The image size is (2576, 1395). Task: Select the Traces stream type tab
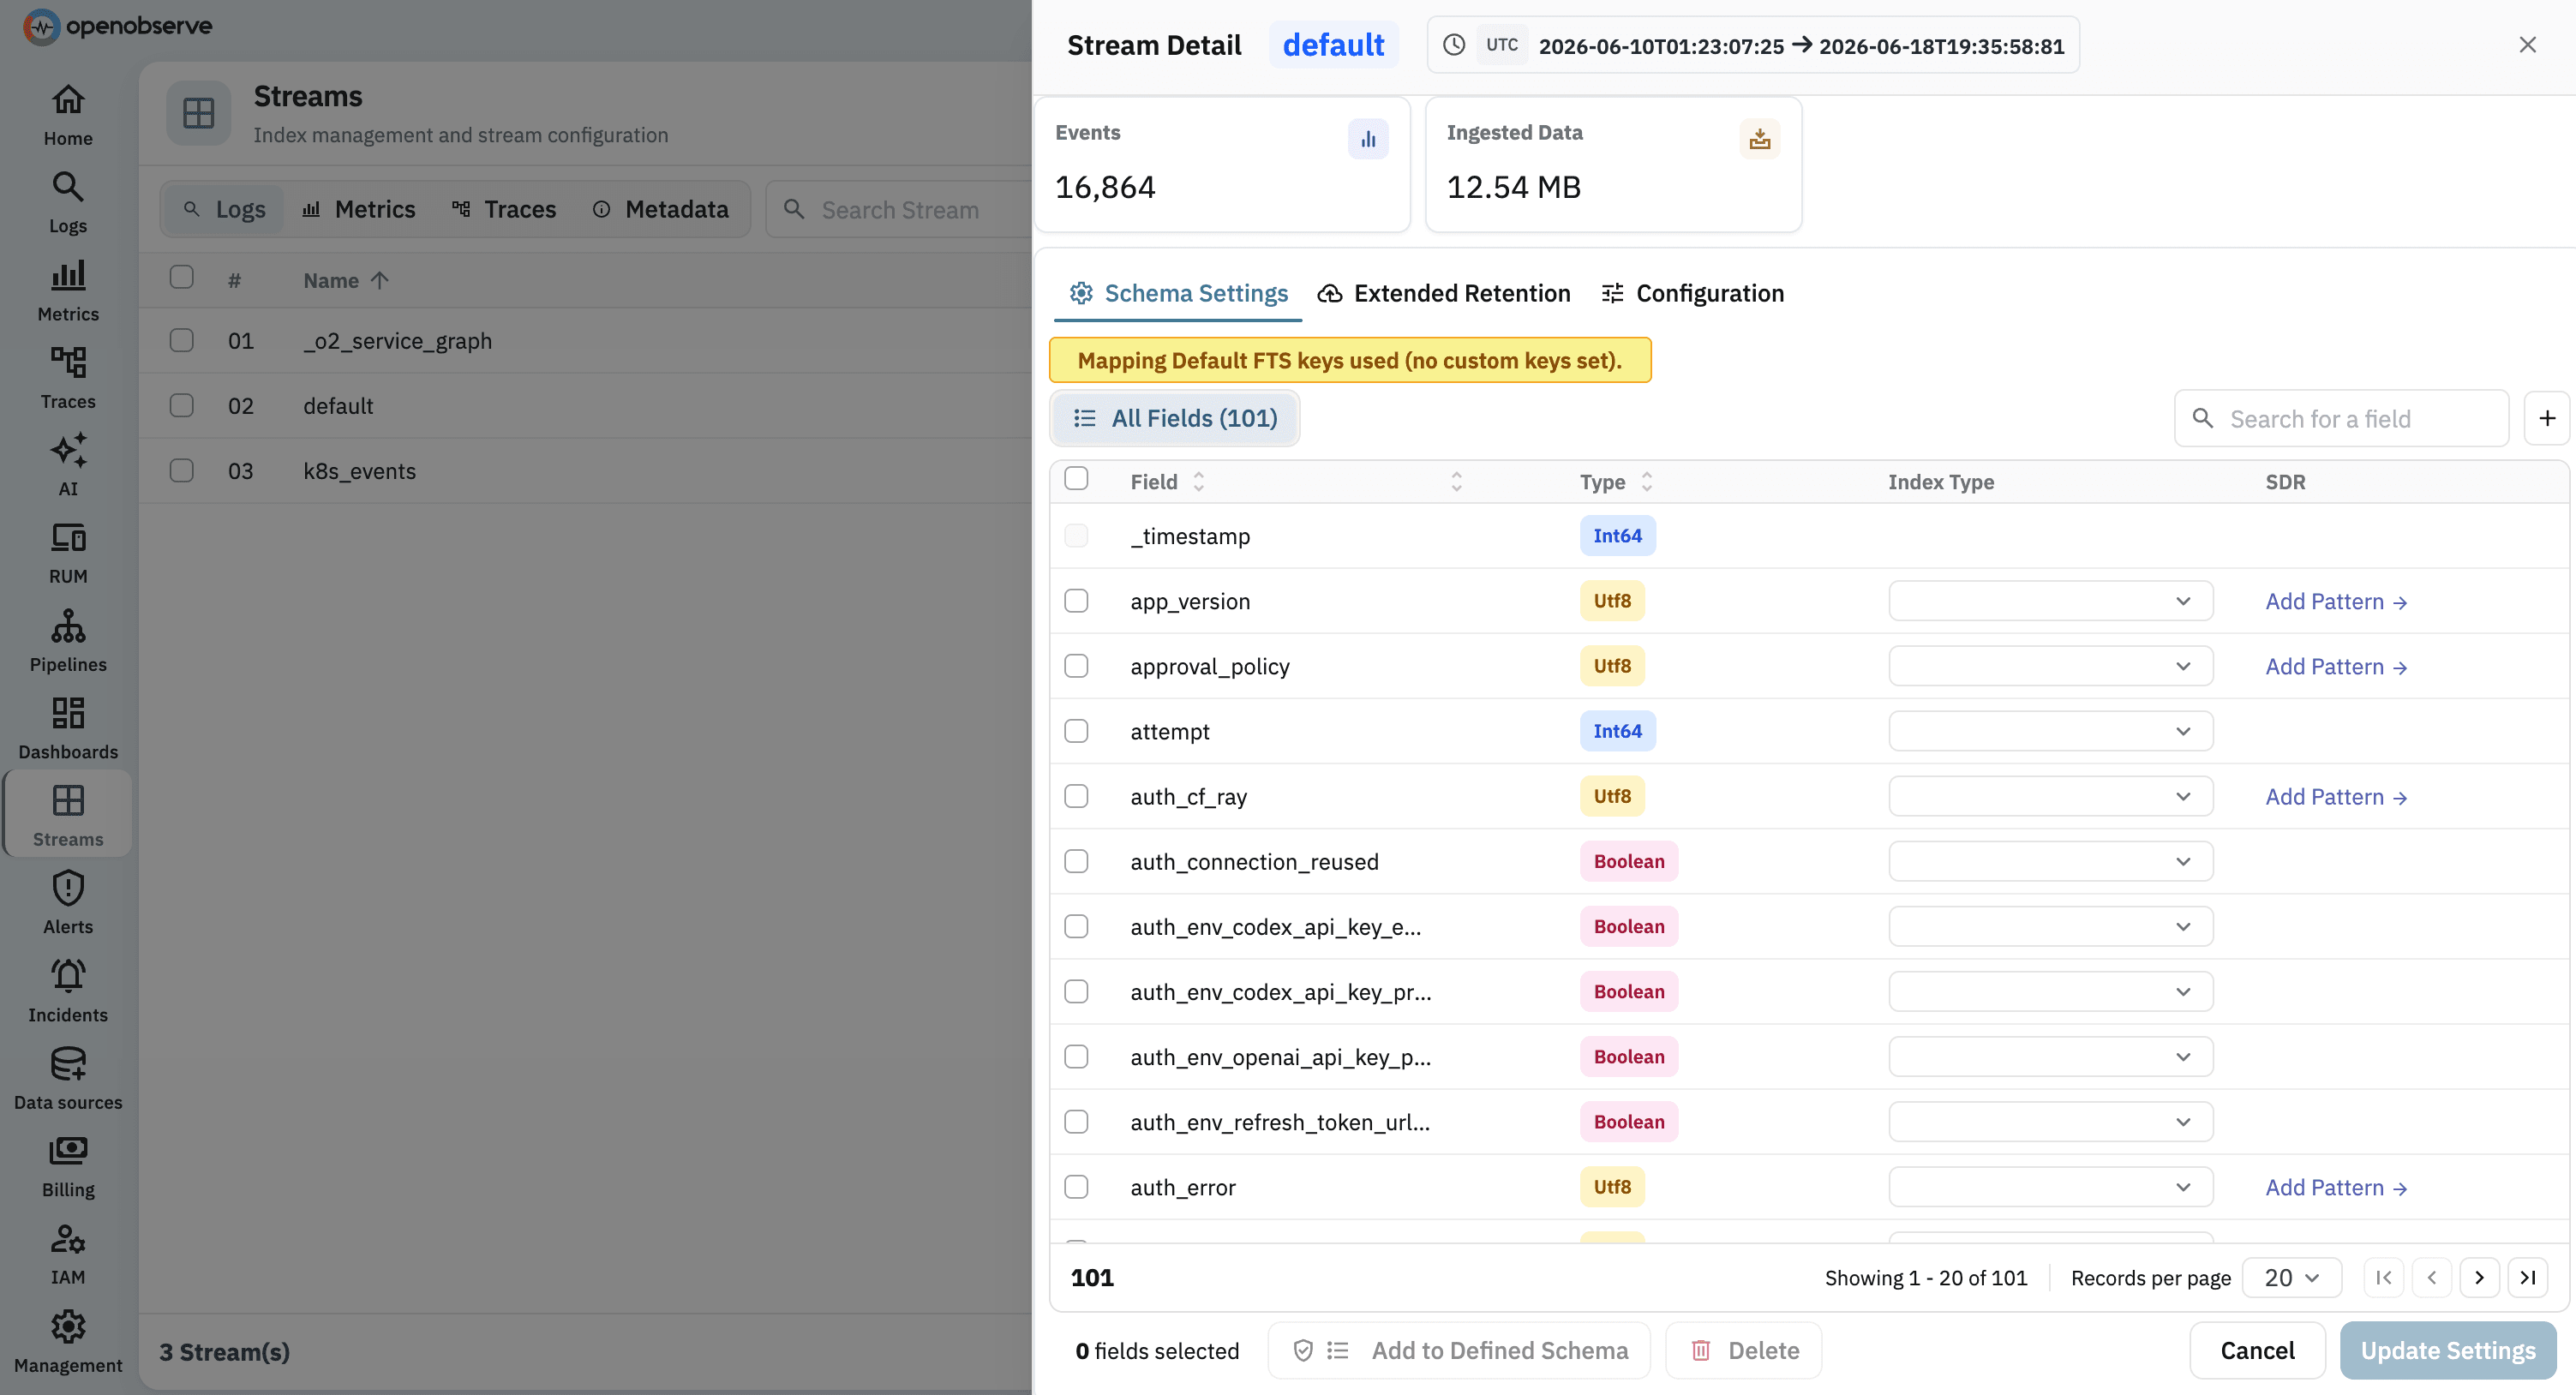point(504,209)
